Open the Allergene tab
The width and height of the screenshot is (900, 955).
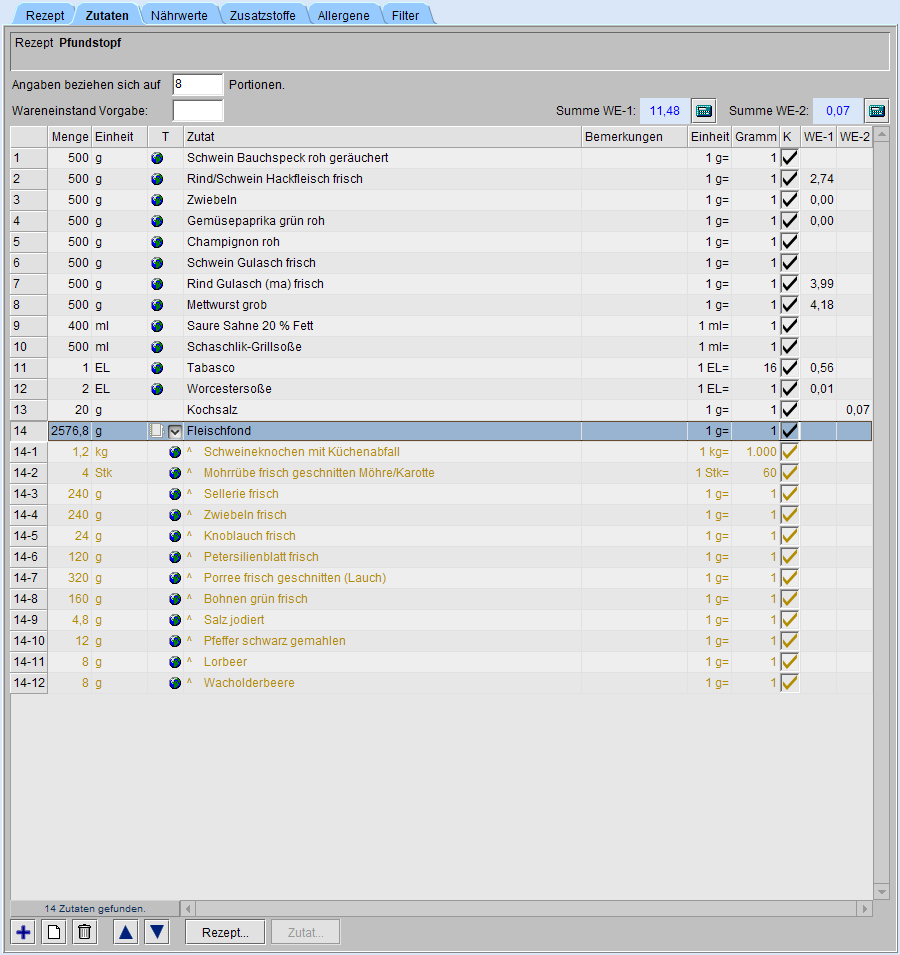tap(345, 16)
